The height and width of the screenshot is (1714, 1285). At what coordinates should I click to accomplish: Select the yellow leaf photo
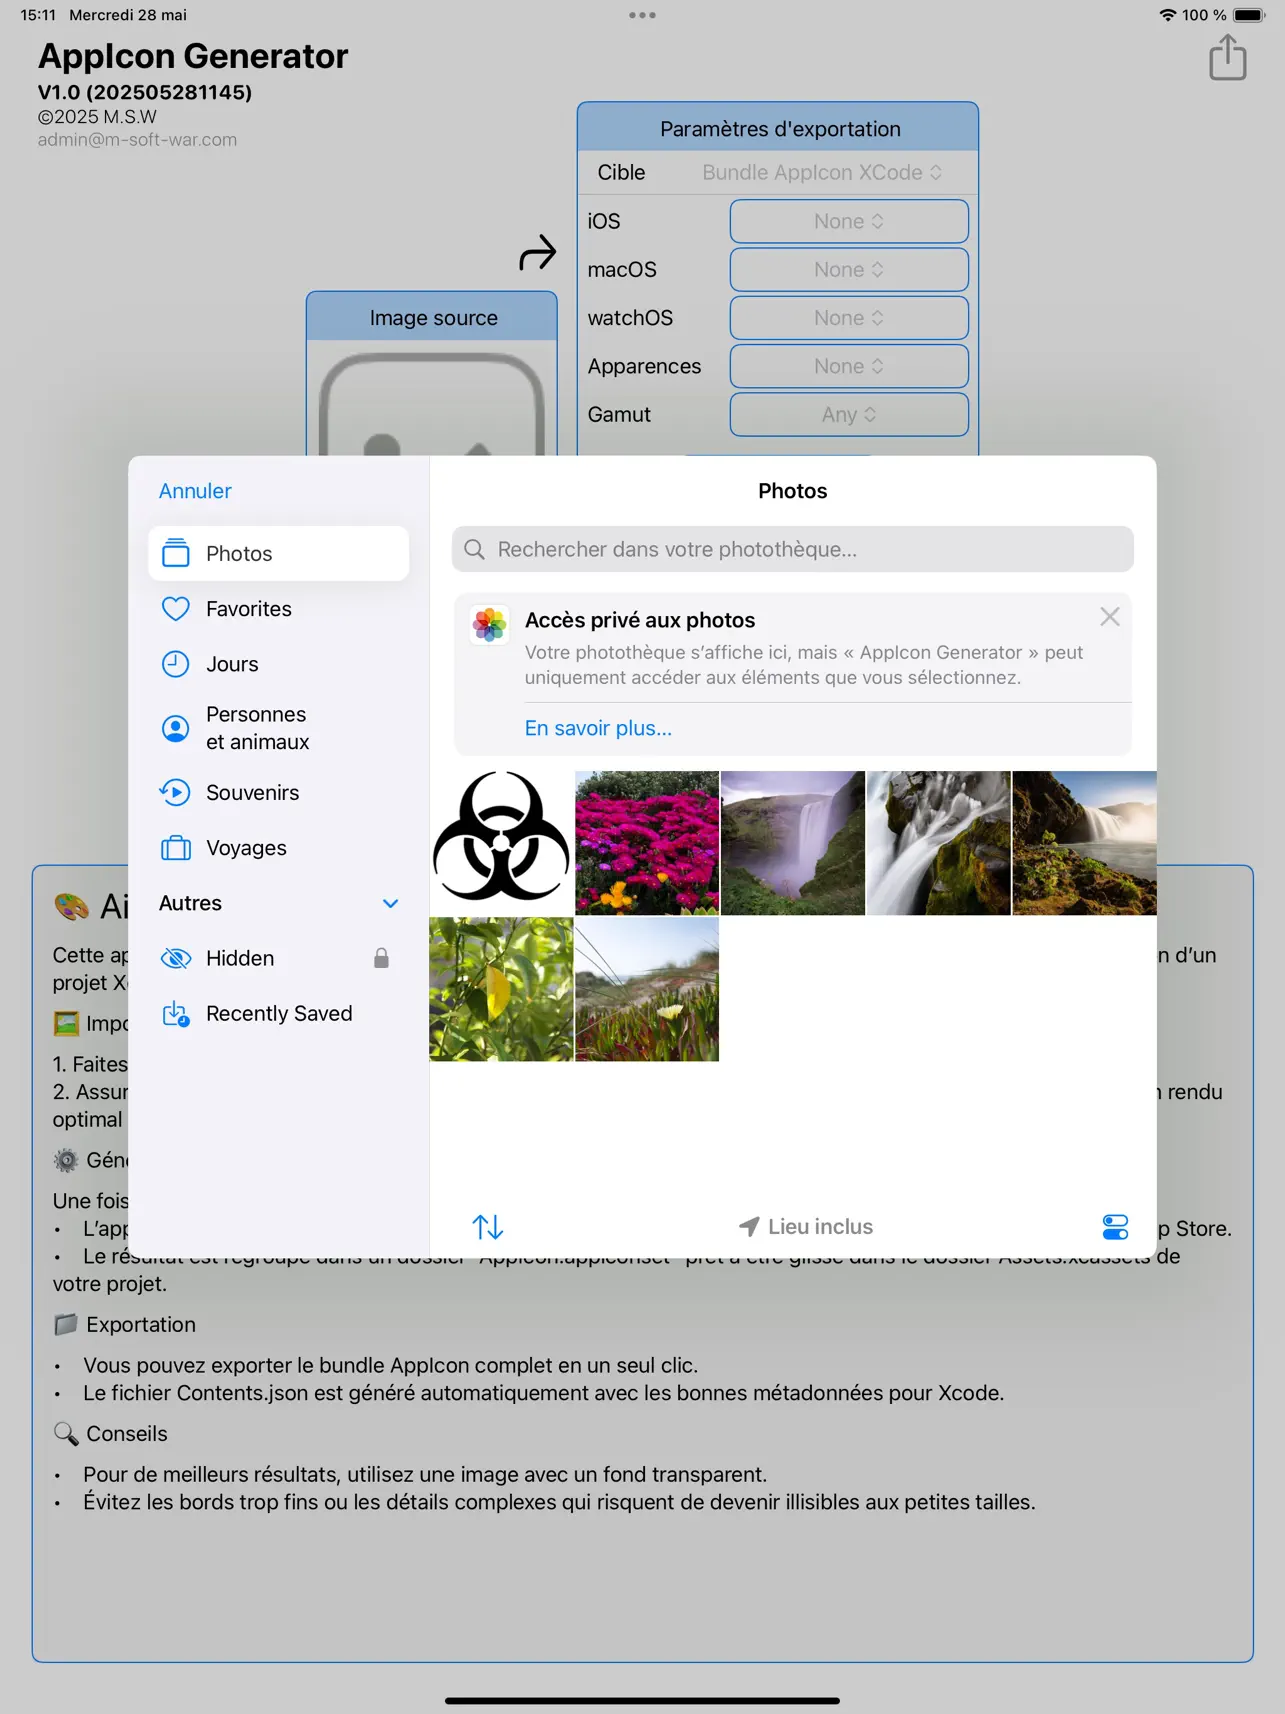(x=501, y=989)
